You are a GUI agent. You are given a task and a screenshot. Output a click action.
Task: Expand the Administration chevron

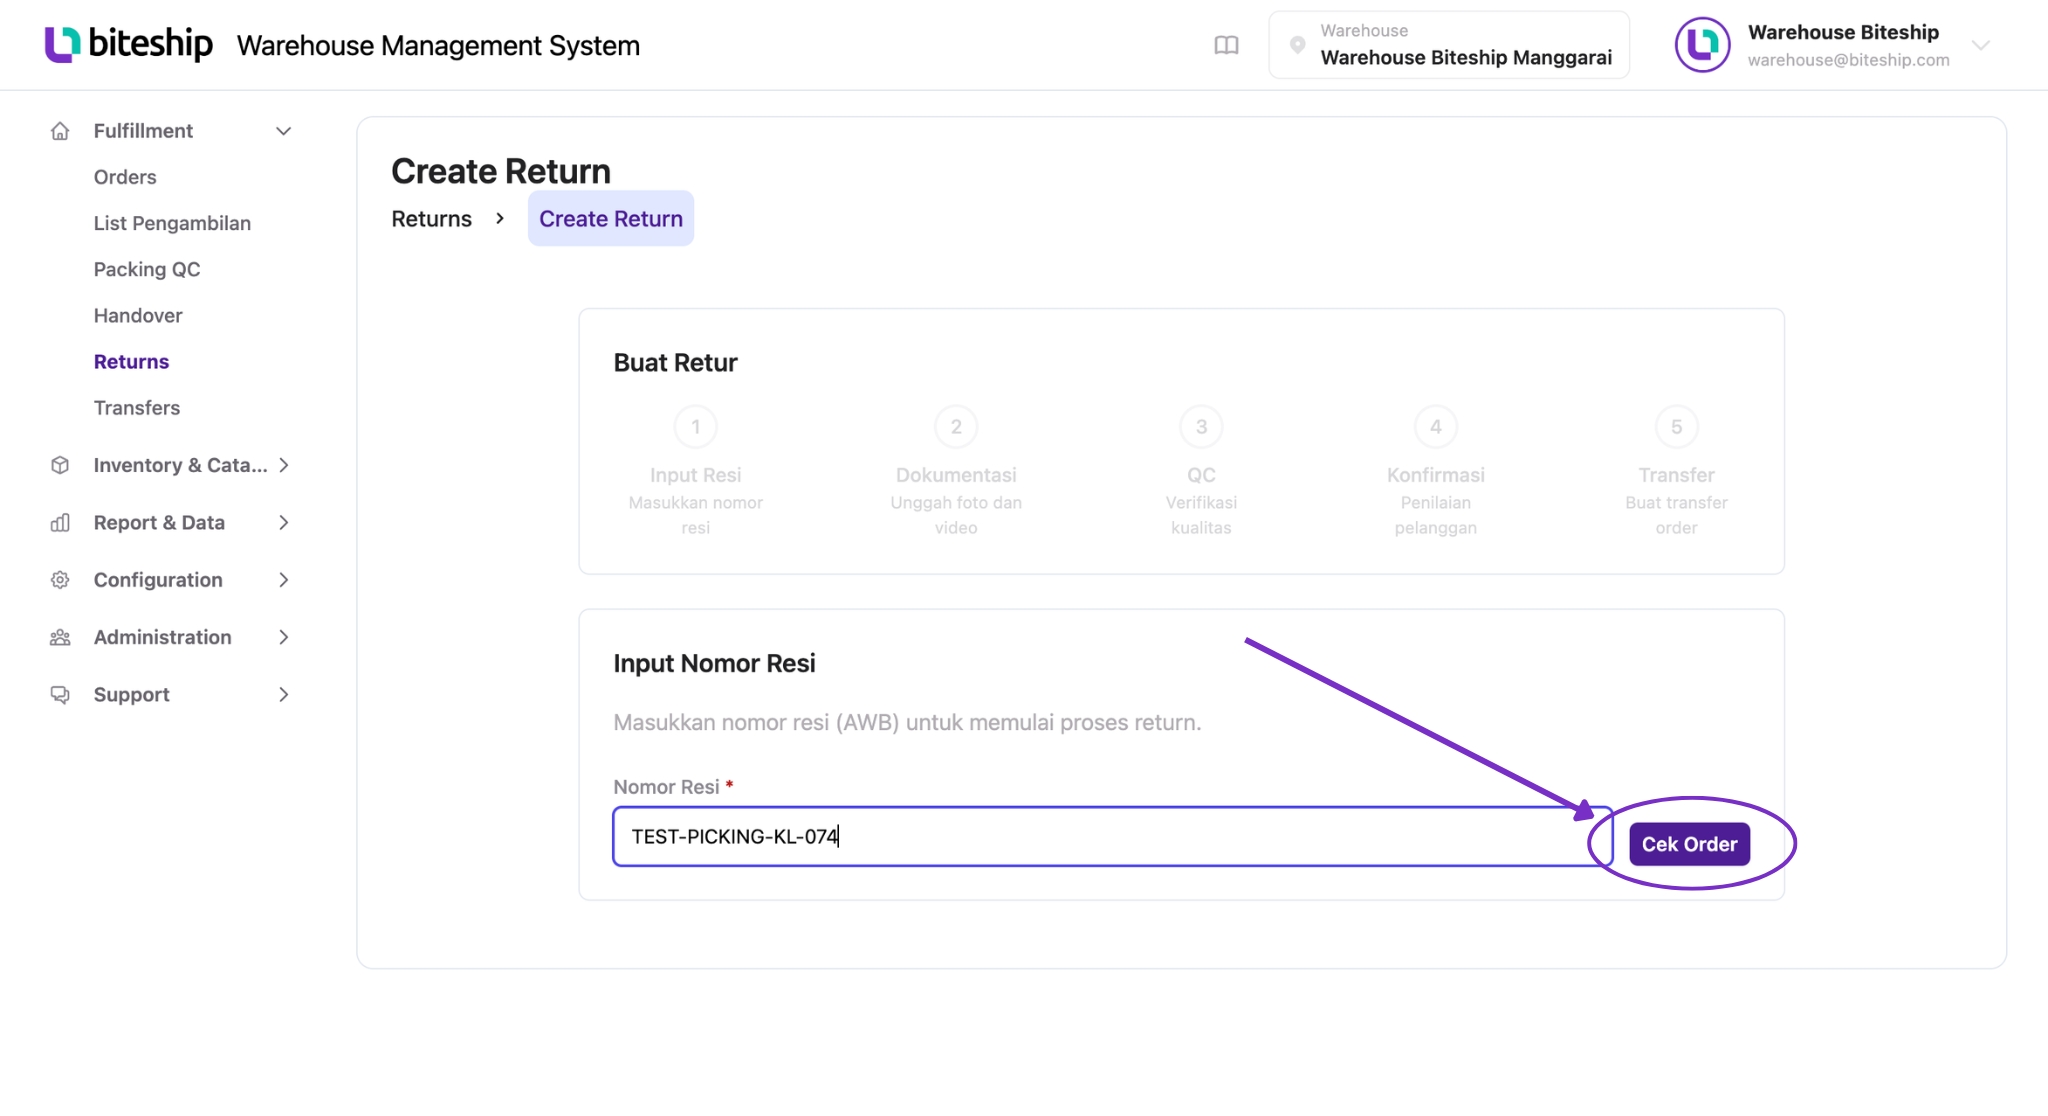(x=283, y=637)
